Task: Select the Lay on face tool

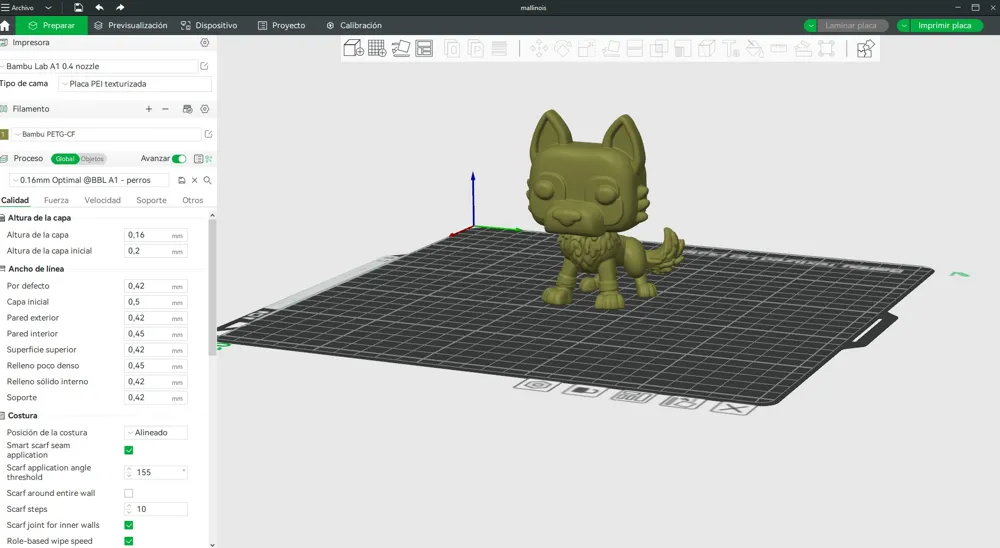Action: pos(611,48)
